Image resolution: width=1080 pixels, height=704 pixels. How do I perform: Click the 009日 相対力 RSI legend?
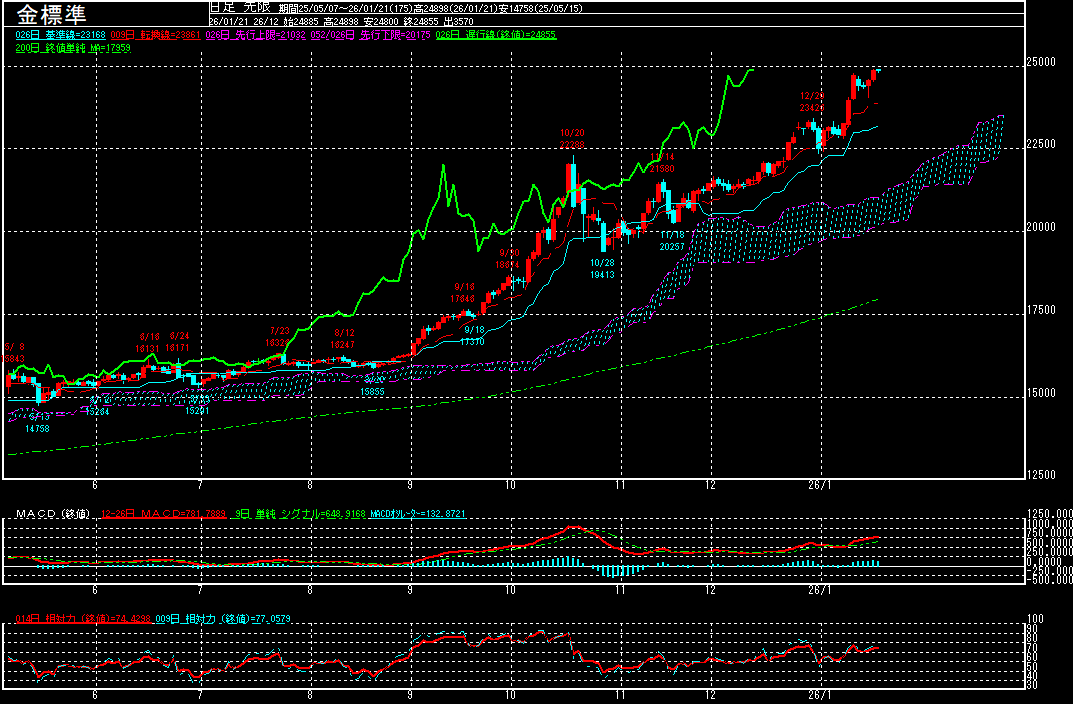pyautogui.click(x=216, y=619)
